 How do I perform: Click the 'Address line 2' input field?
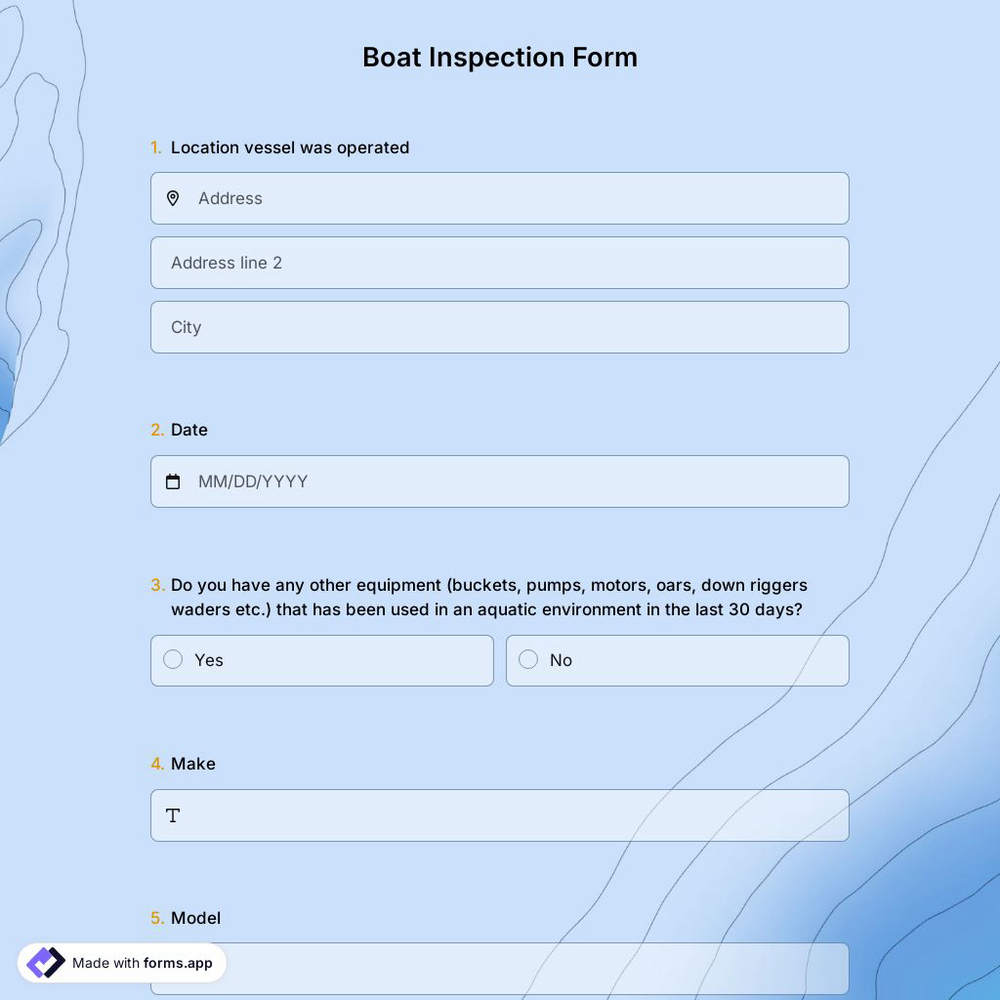point(450,262)
